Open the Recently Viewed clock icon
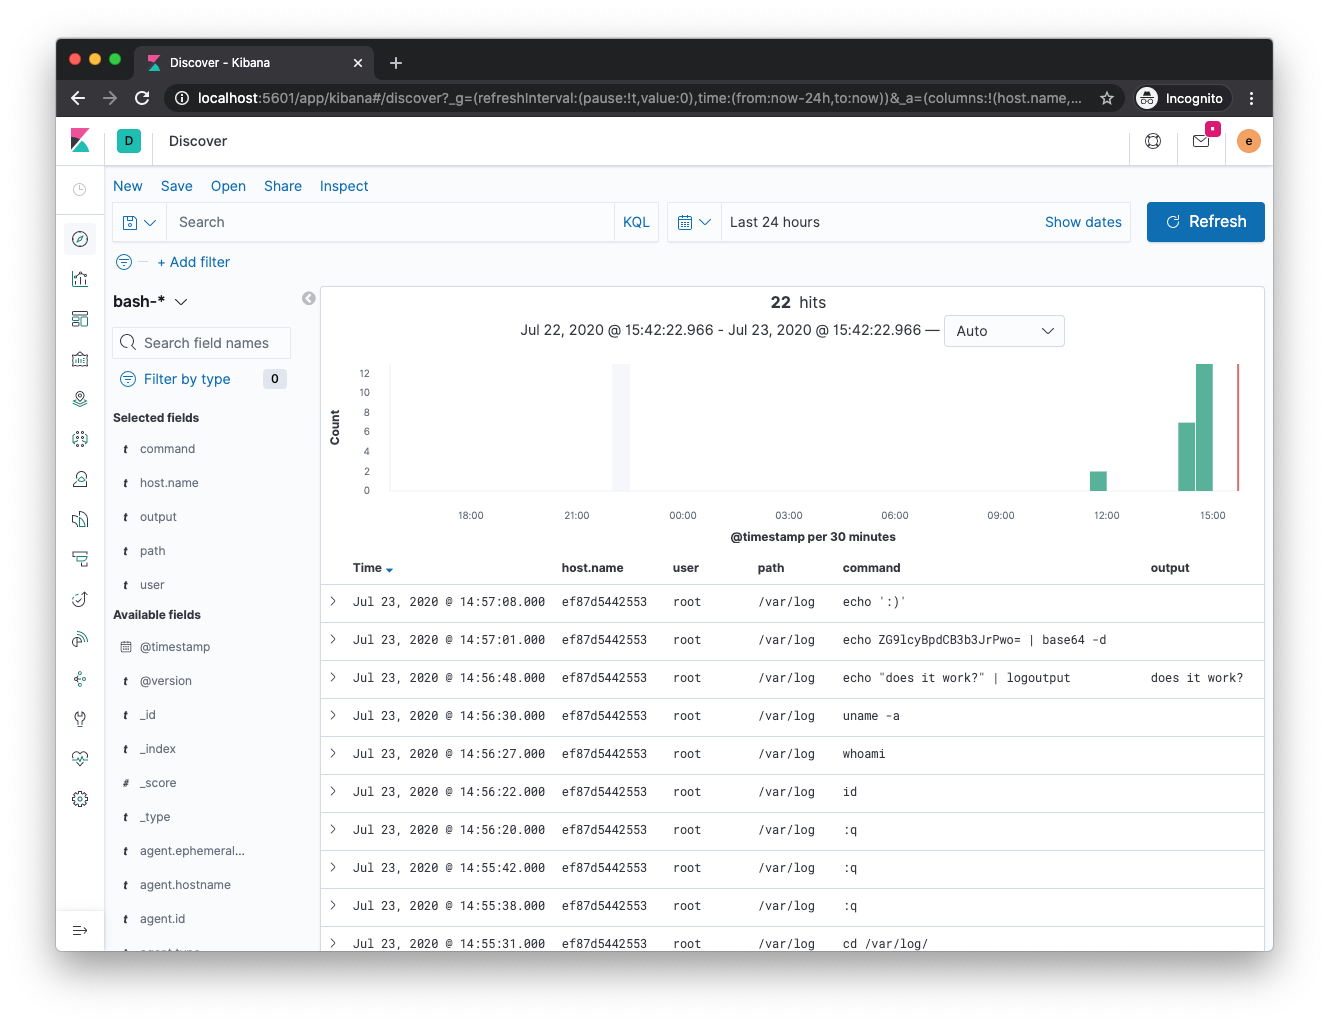Viewport: 1329px width, 1025px height. [x=80, y=189]
